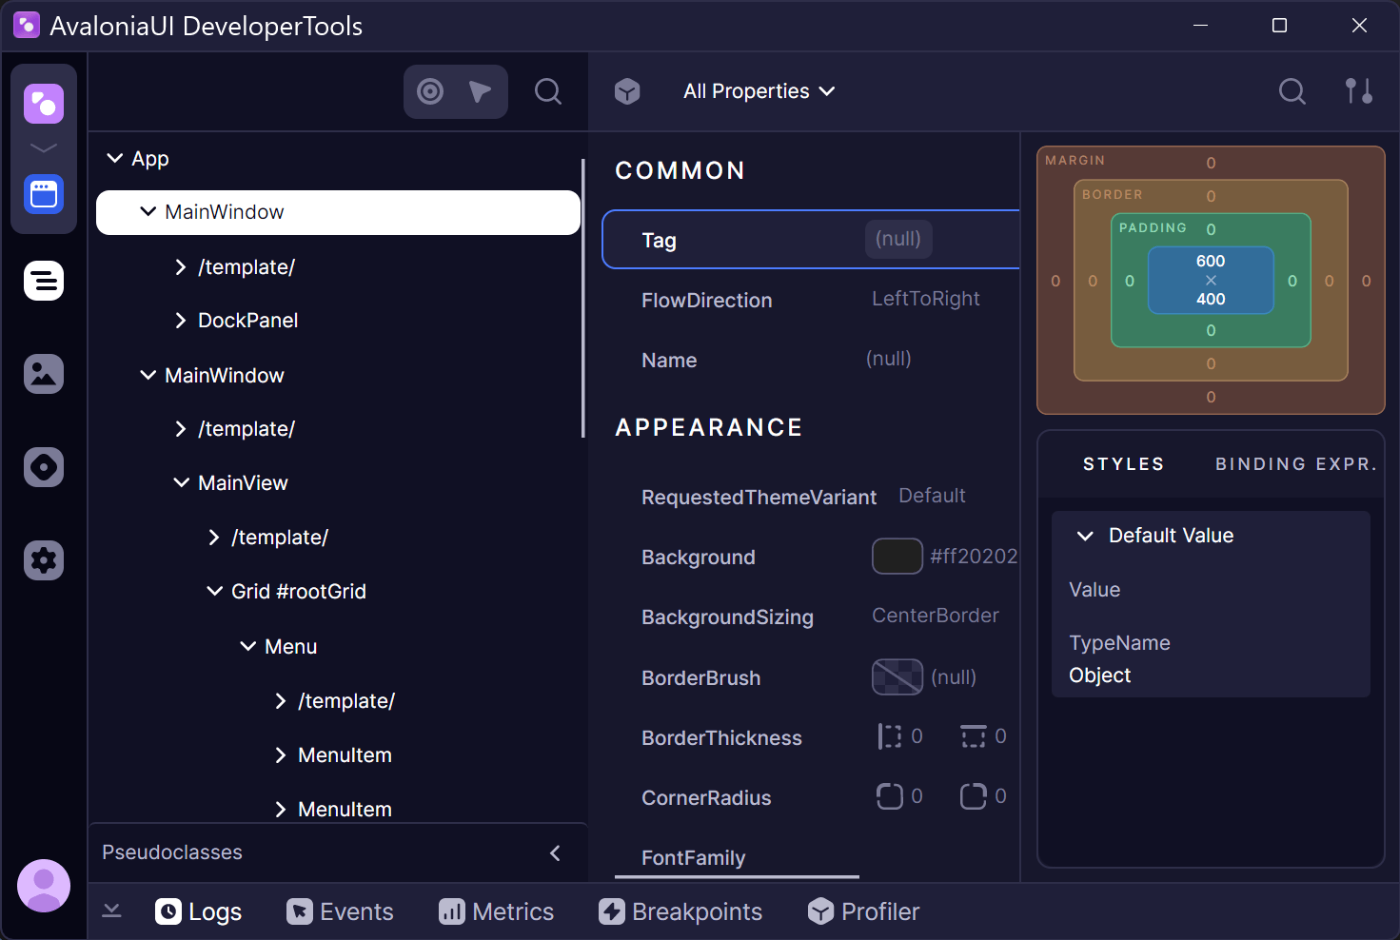Viewport: 1400px width, 940px height.
Task: Collapse the Pseudoclasses panel arrow
Action: [x=555, y=853]
